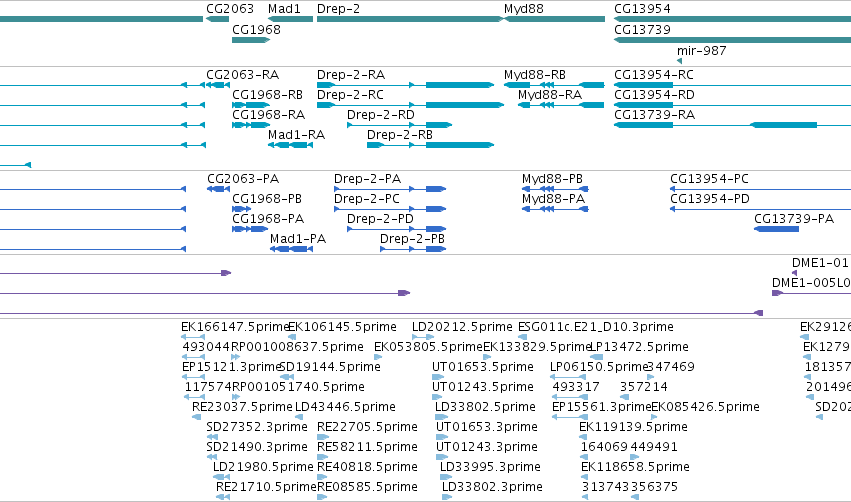The width and height of the screenshot is (851, 502).
Task: Select transcript Drep-2-RB label
Action: 399,135
